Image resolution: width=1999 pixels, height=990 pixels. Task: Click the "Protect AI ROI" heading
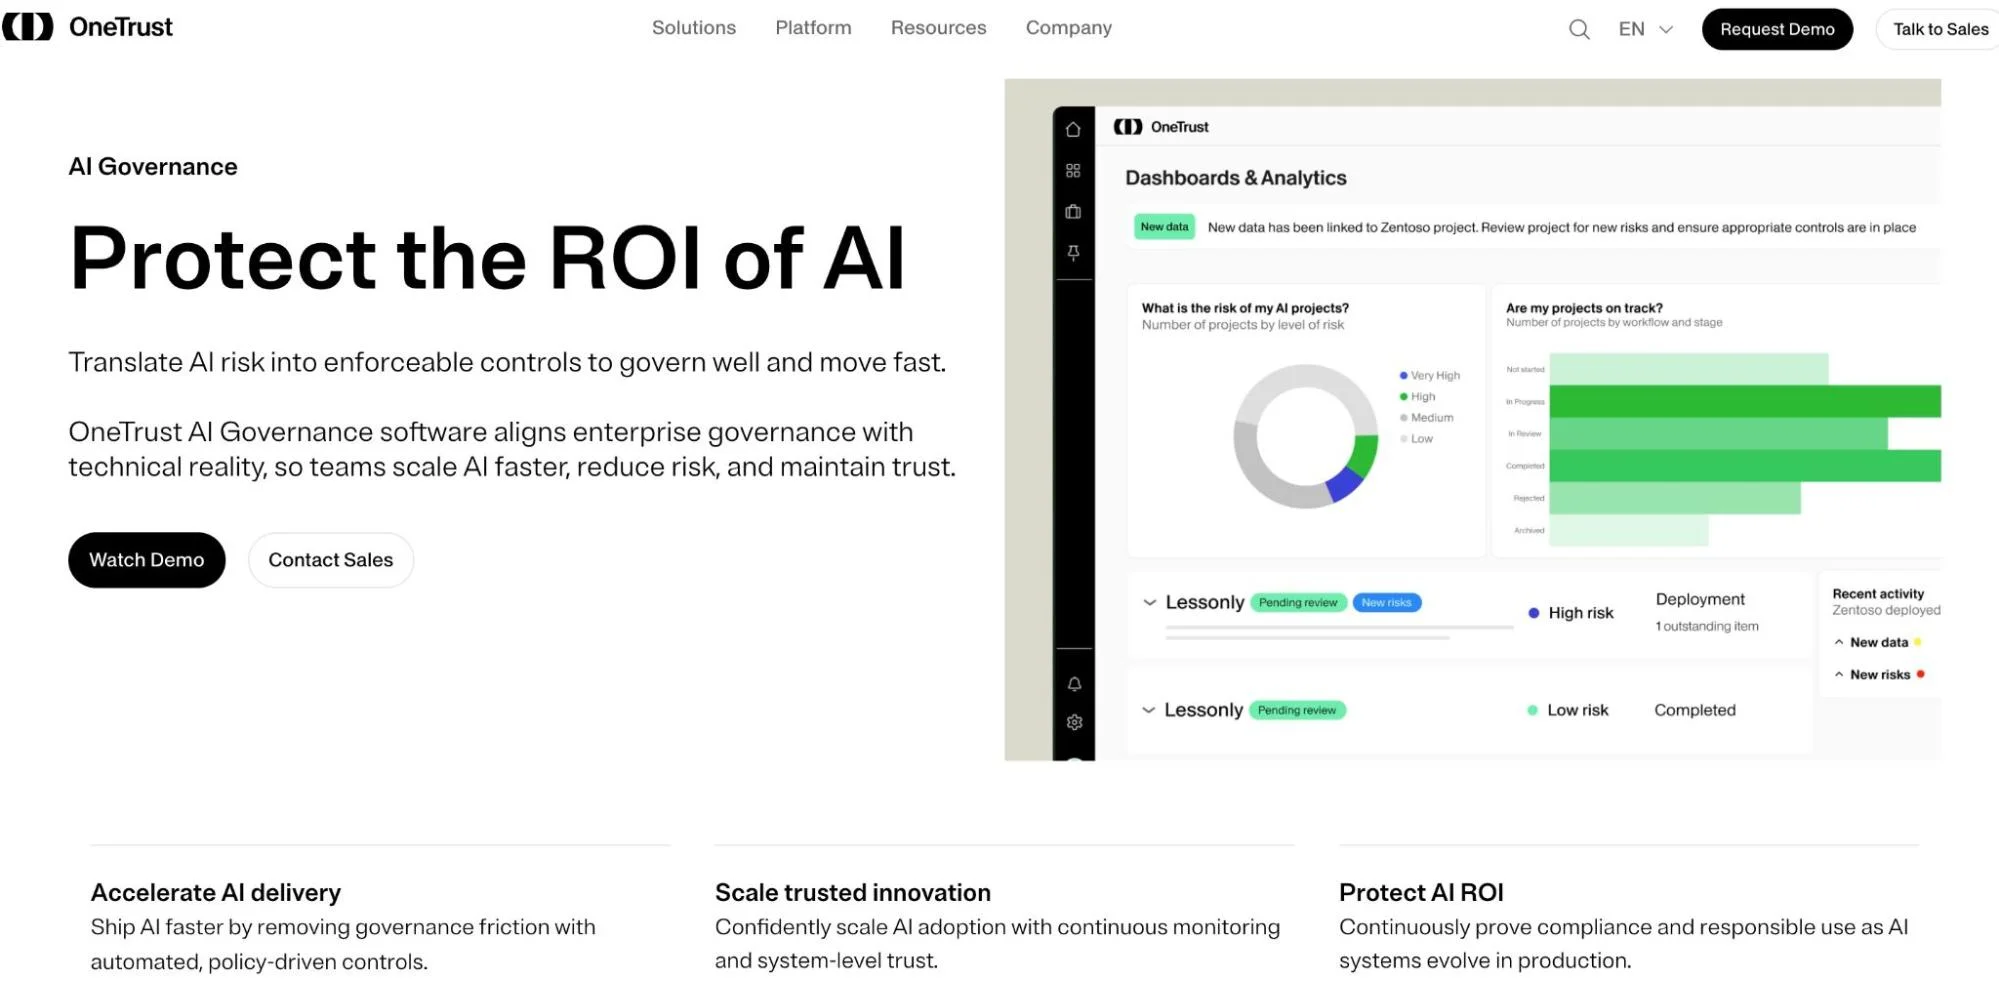tap(1421, 892)
